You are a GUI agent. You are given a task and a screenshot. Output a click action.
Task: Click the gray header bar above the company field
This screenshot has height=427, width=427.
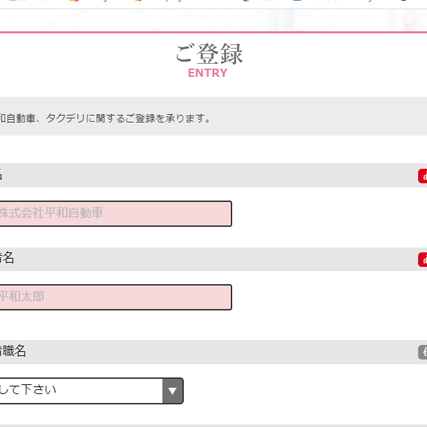click(213, 175)
